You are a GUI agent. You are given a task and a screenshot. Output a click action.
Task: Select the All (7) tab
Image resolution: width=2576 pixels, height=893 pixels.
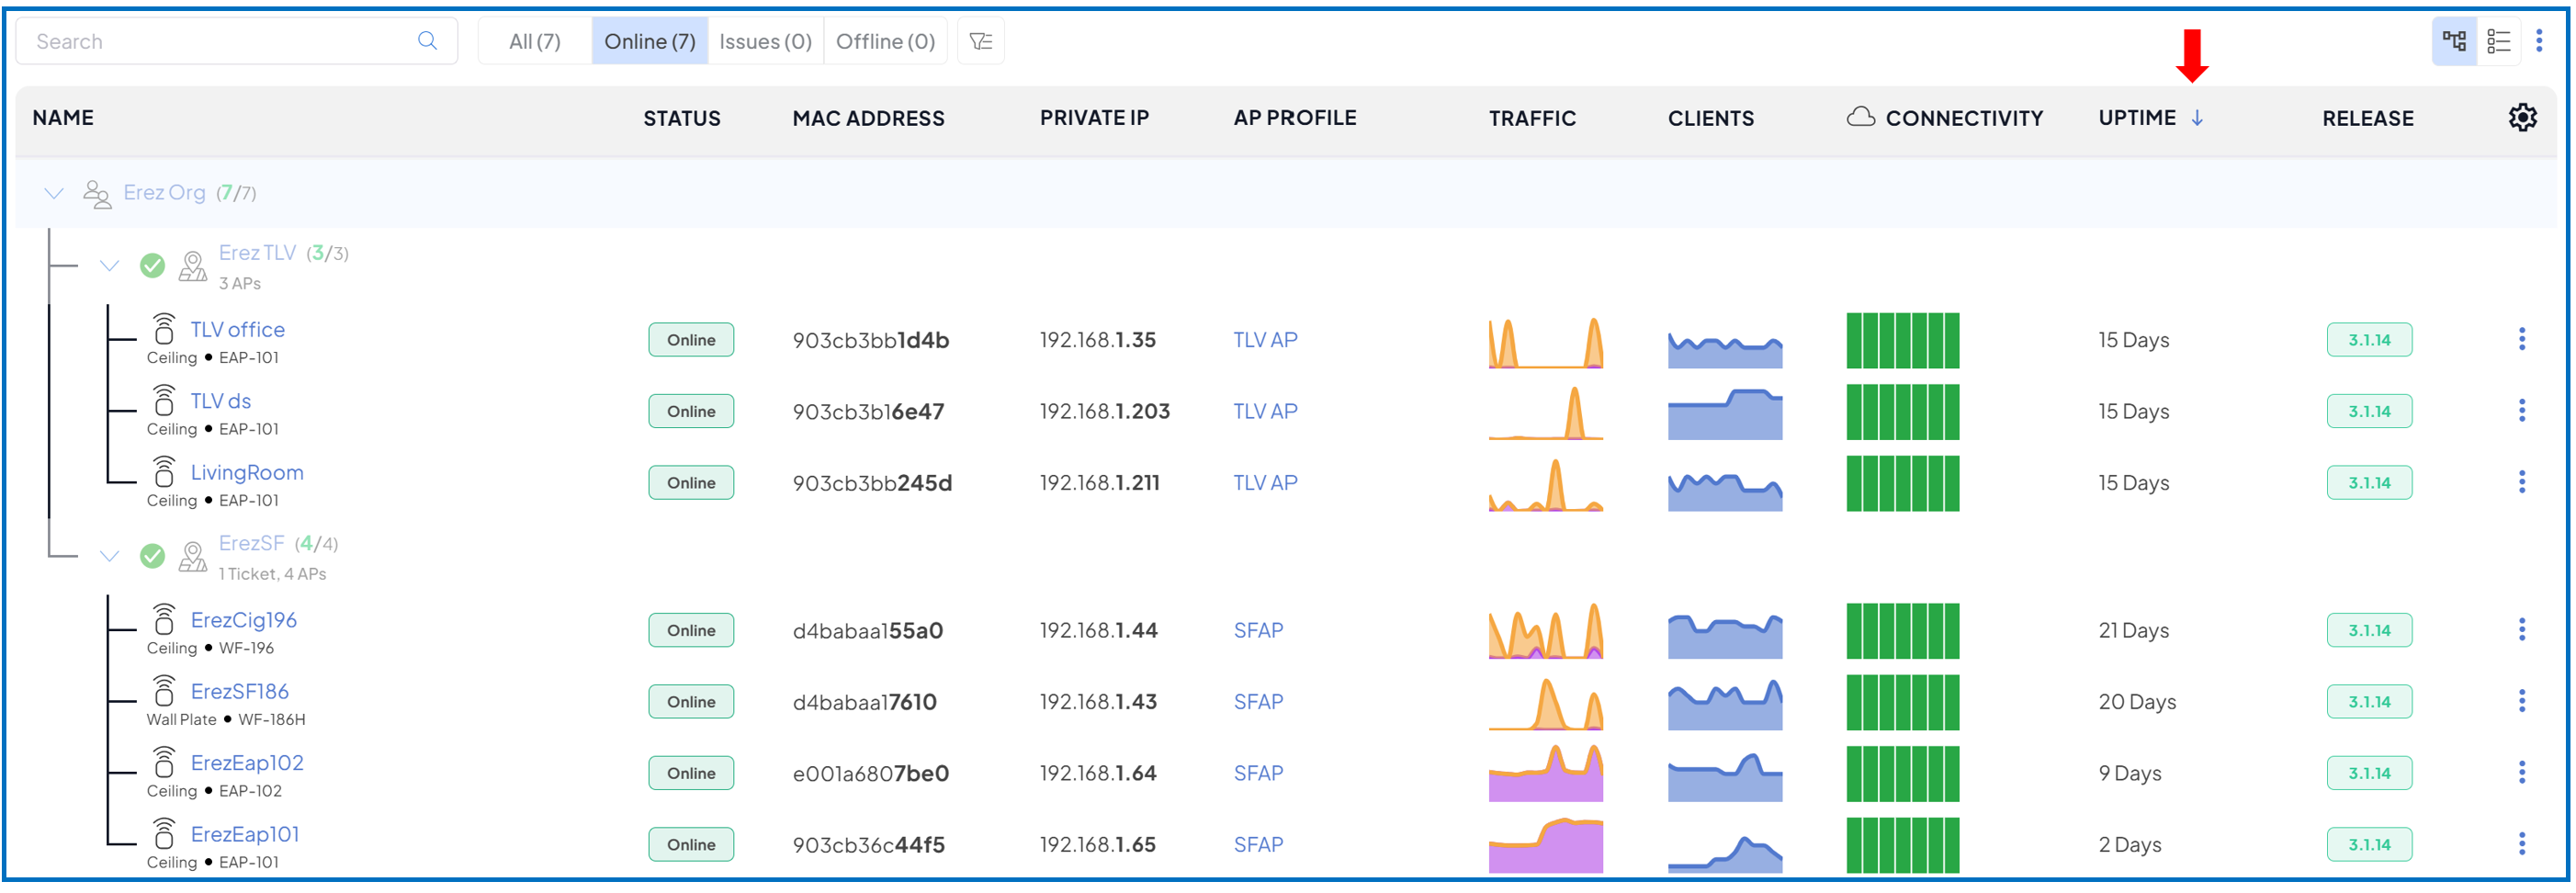[535, 41]
